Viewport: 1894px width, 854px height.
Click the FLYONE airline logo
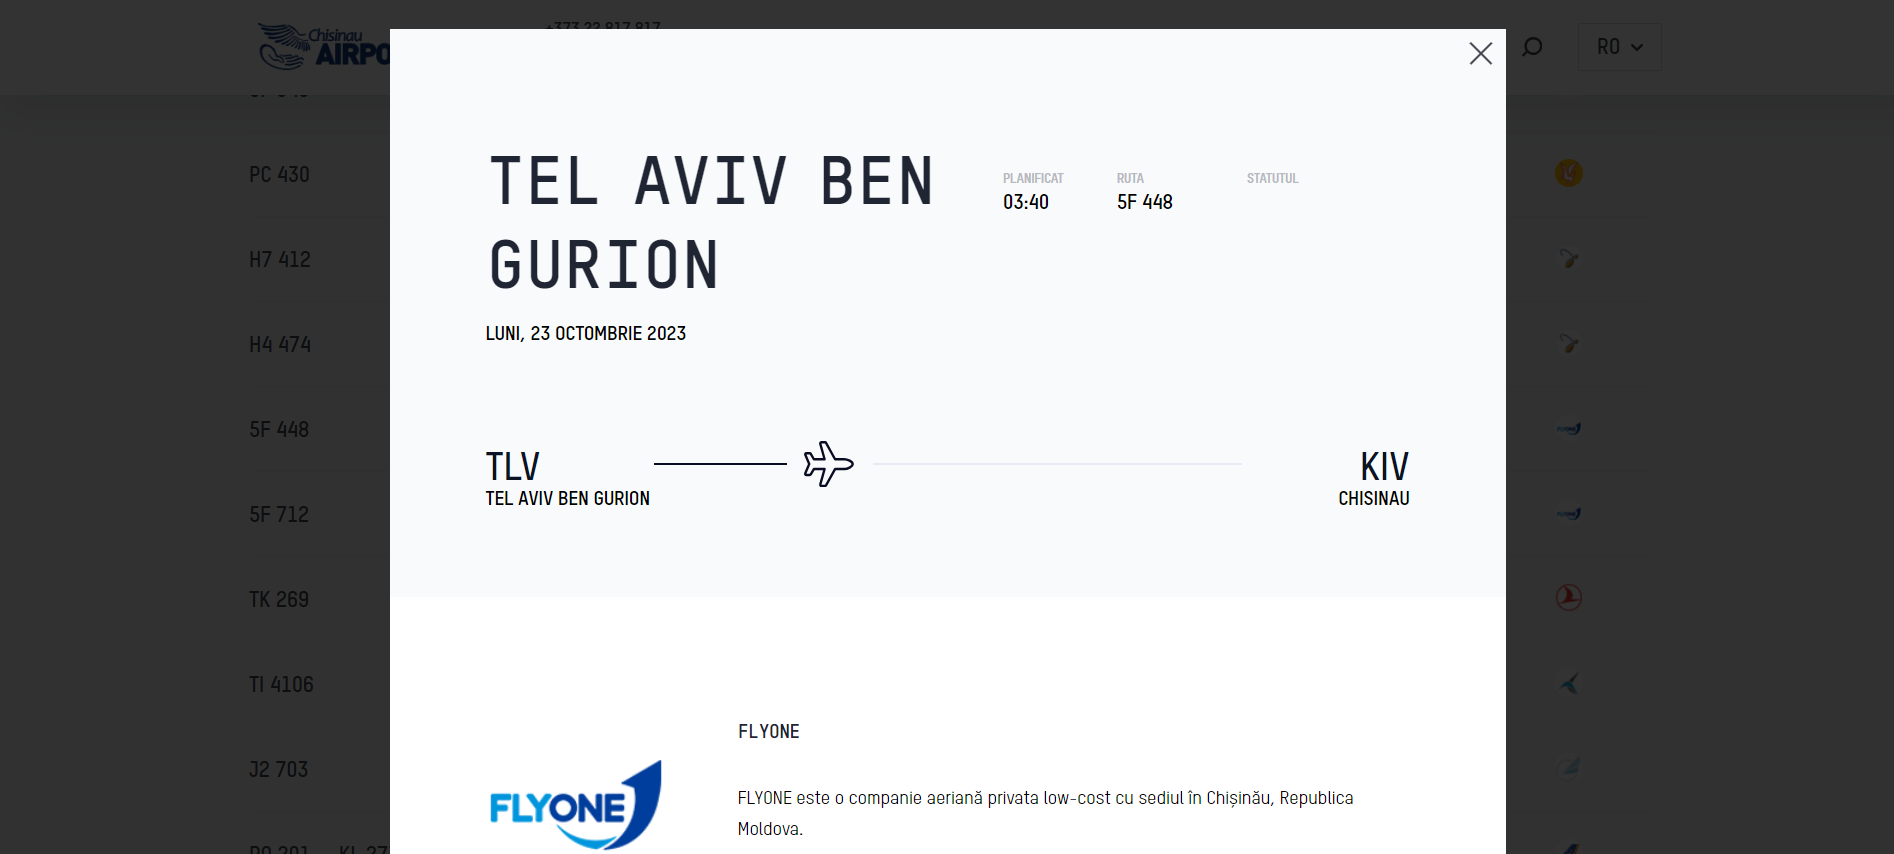coord(575,805)
